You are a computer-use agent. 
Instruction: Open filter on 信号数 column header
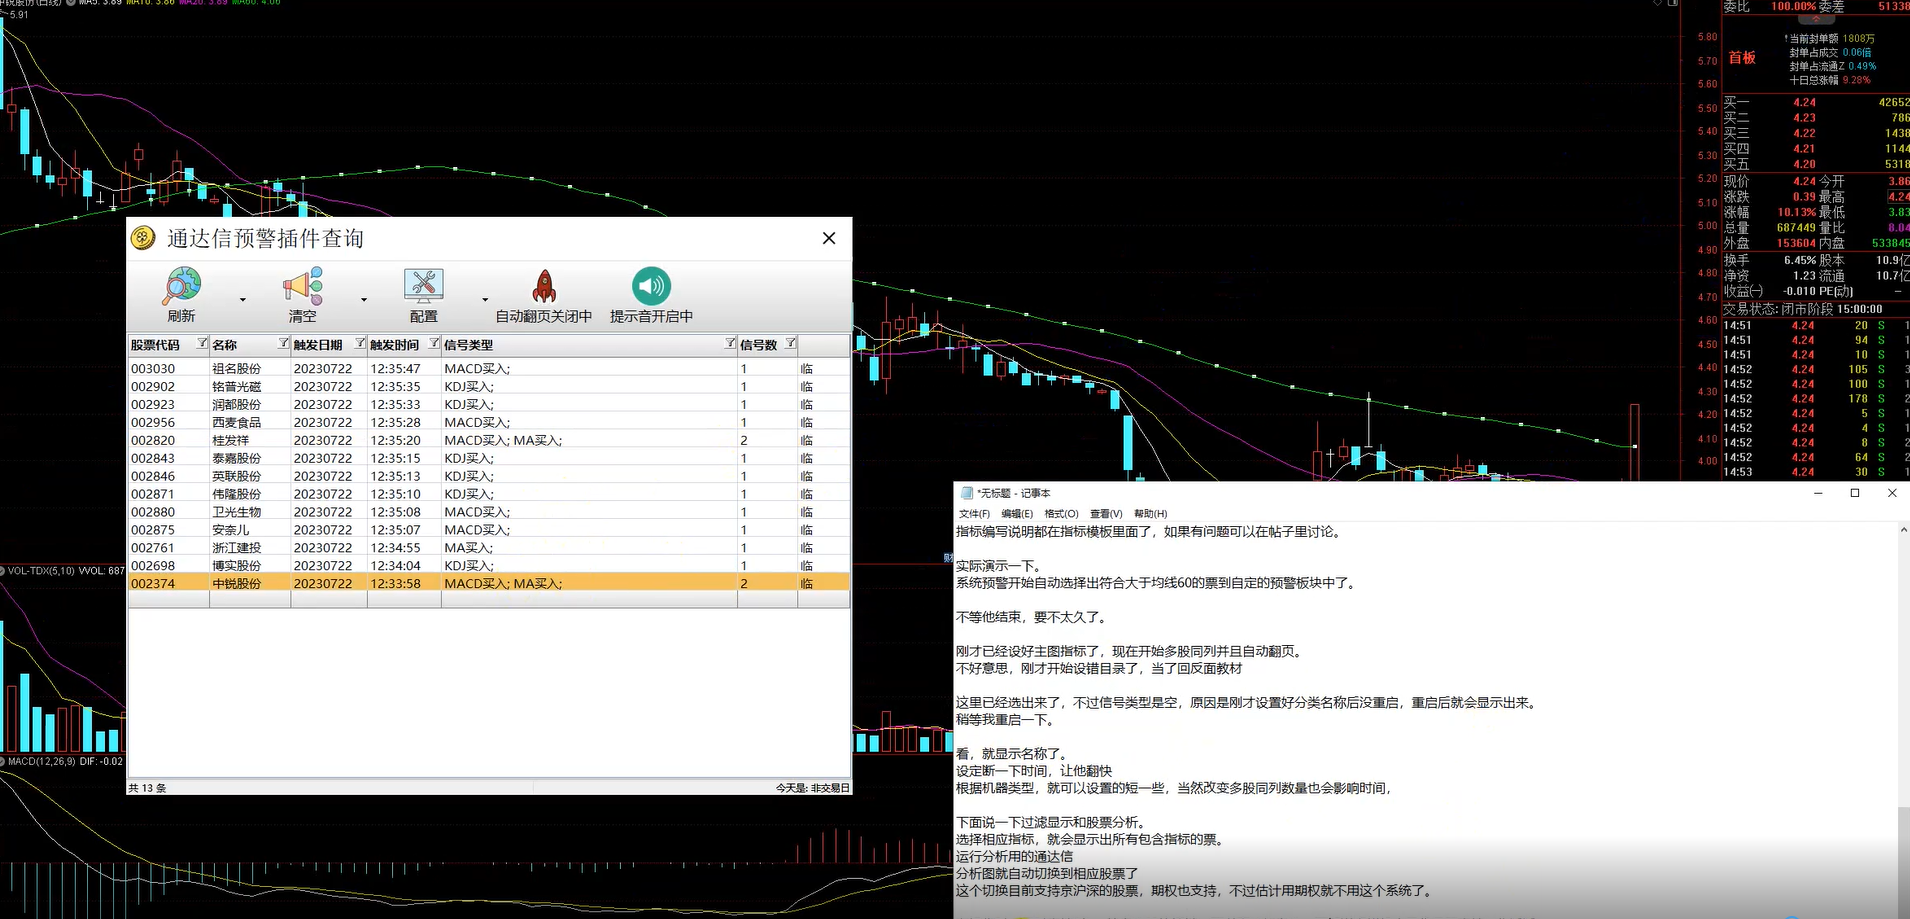[x=790, y=343]
